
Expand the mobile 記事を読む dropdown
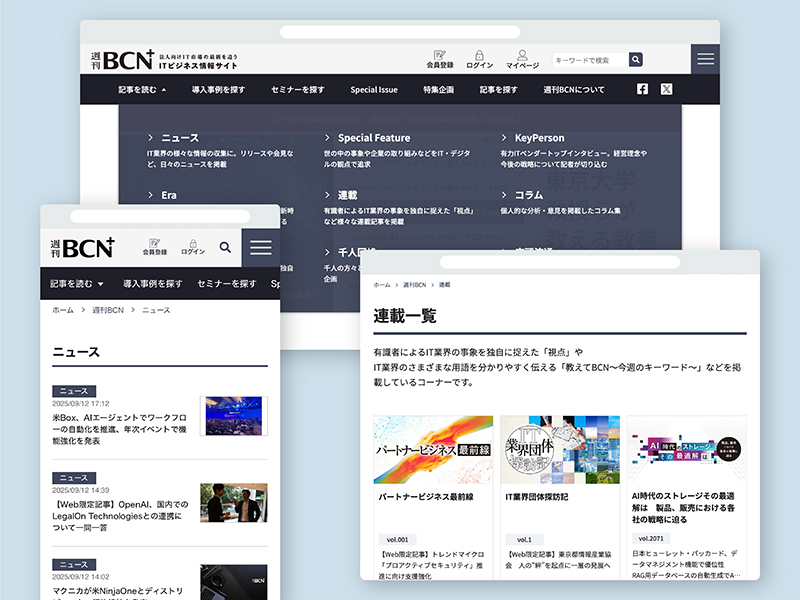(77, 284)
